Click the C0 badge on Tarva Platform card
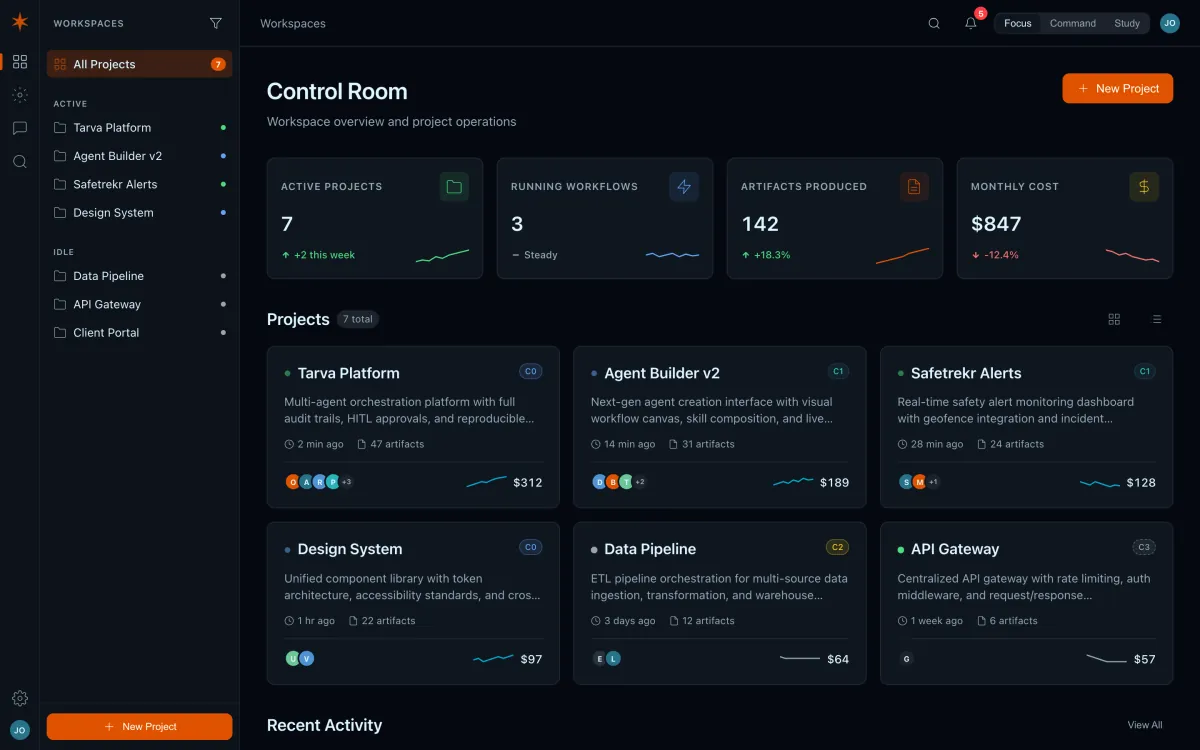This screenshot has width=1200, height=750. coord(531,371)
